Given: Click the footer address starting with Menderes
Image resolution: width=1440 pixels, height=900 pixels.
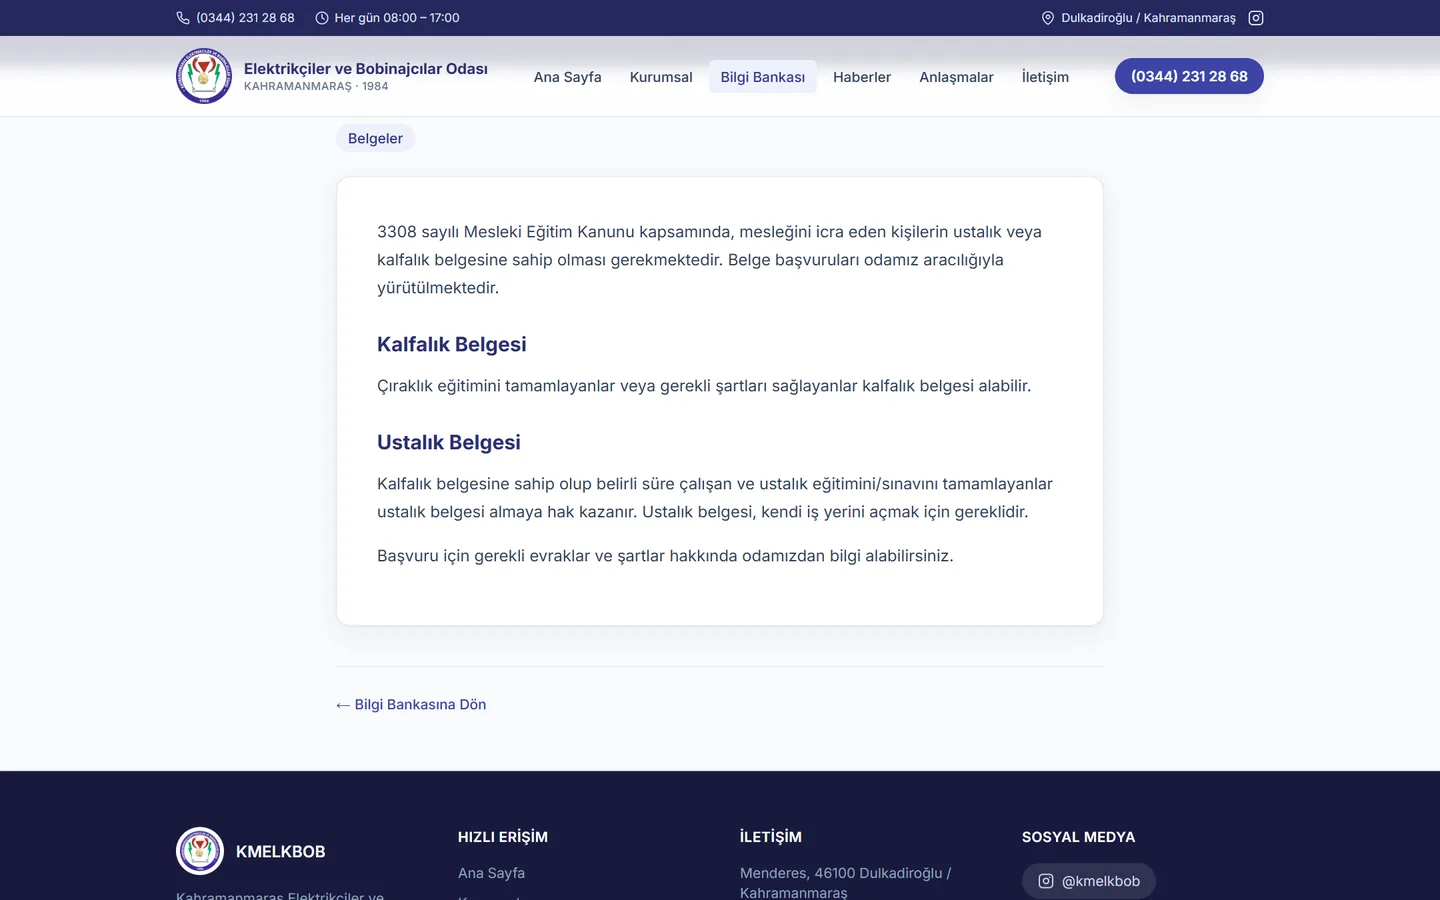Looking at the screenshot, I should (x=845, y=883).
